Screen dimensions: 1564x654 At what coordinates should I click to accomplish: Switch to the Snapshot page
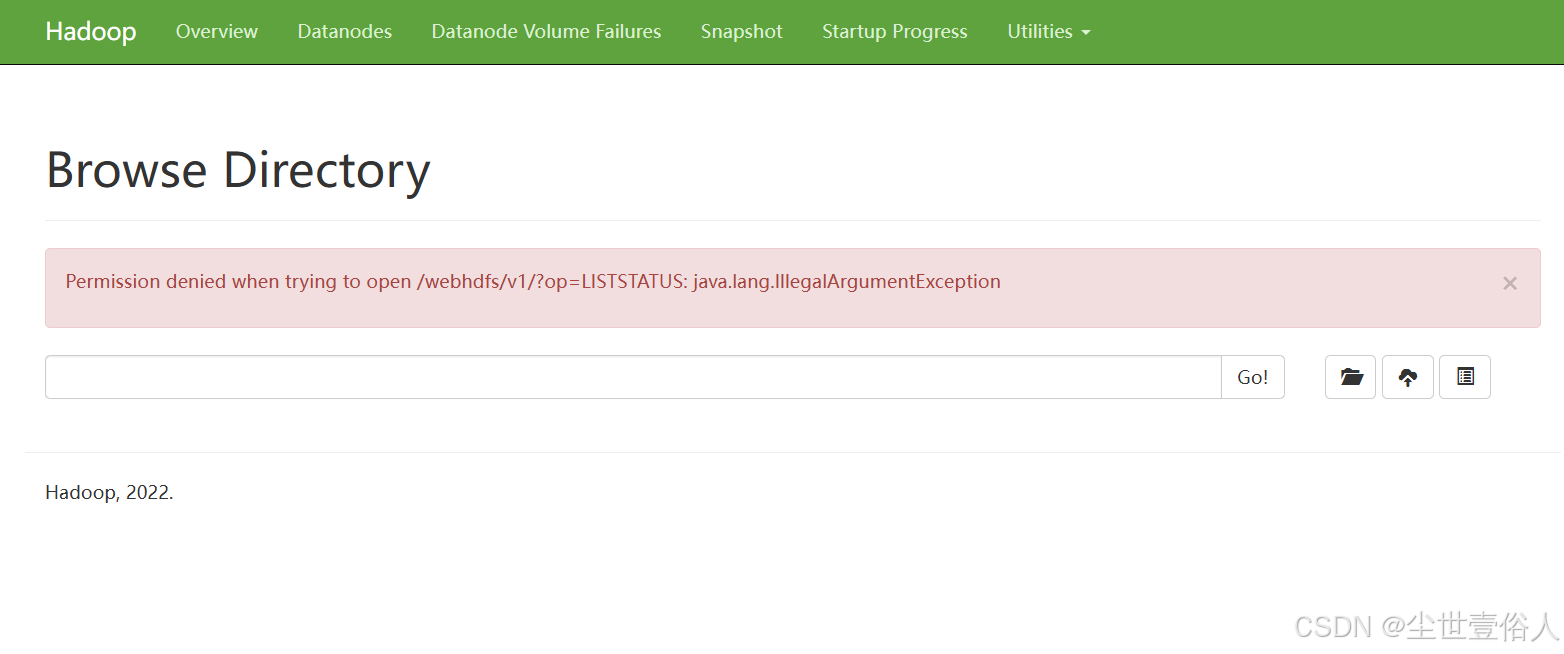click(x=742, y=32)
